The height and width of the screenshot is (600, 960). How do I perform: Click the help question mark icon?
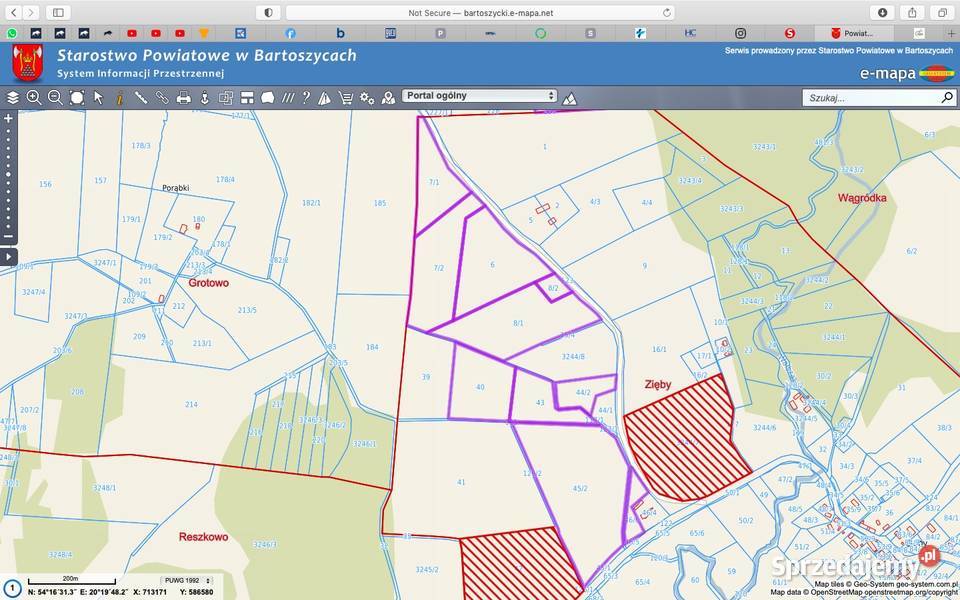point(306,98)
